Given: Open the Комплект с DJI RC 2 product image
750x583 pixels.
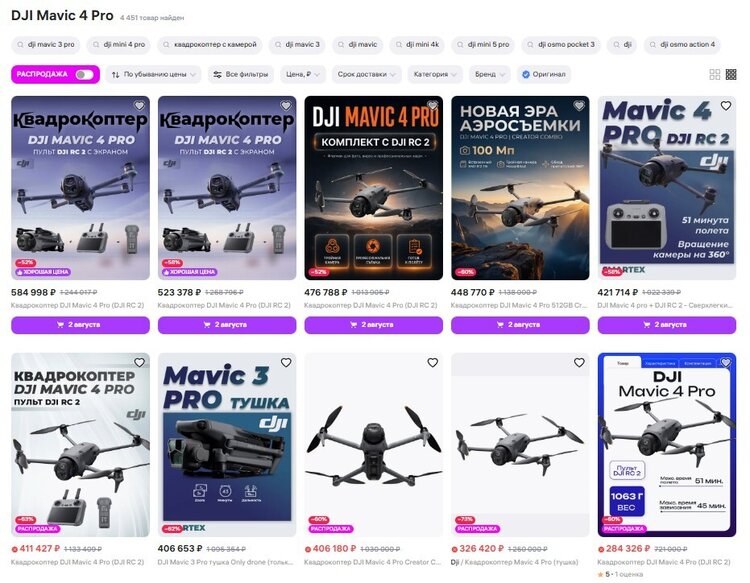Looking at the screenshot, I should click(x=374, y=187).
